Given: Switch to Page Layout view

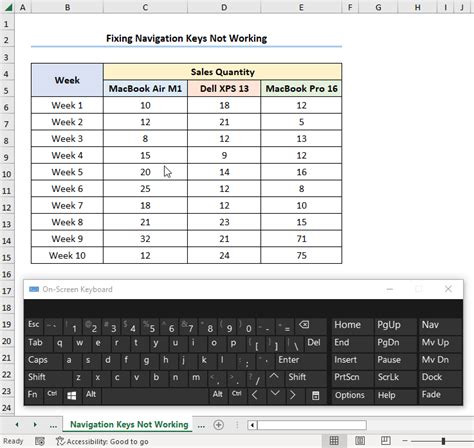Looking at the screenshot, I should [360, 440].
